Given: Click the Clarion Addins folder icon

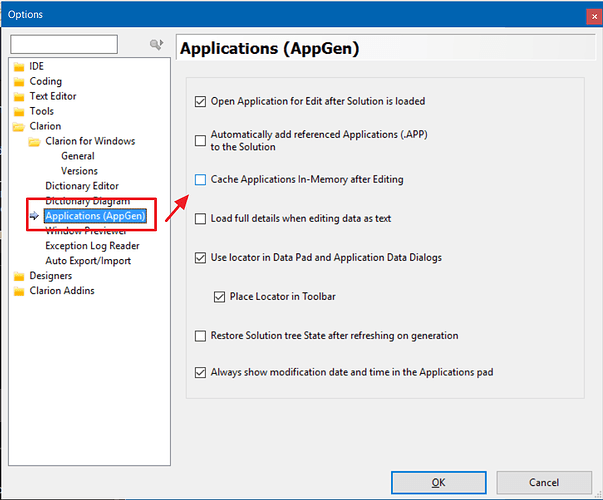Looking at the screenshot, I should pyautogui.click(x=19, y=291).
